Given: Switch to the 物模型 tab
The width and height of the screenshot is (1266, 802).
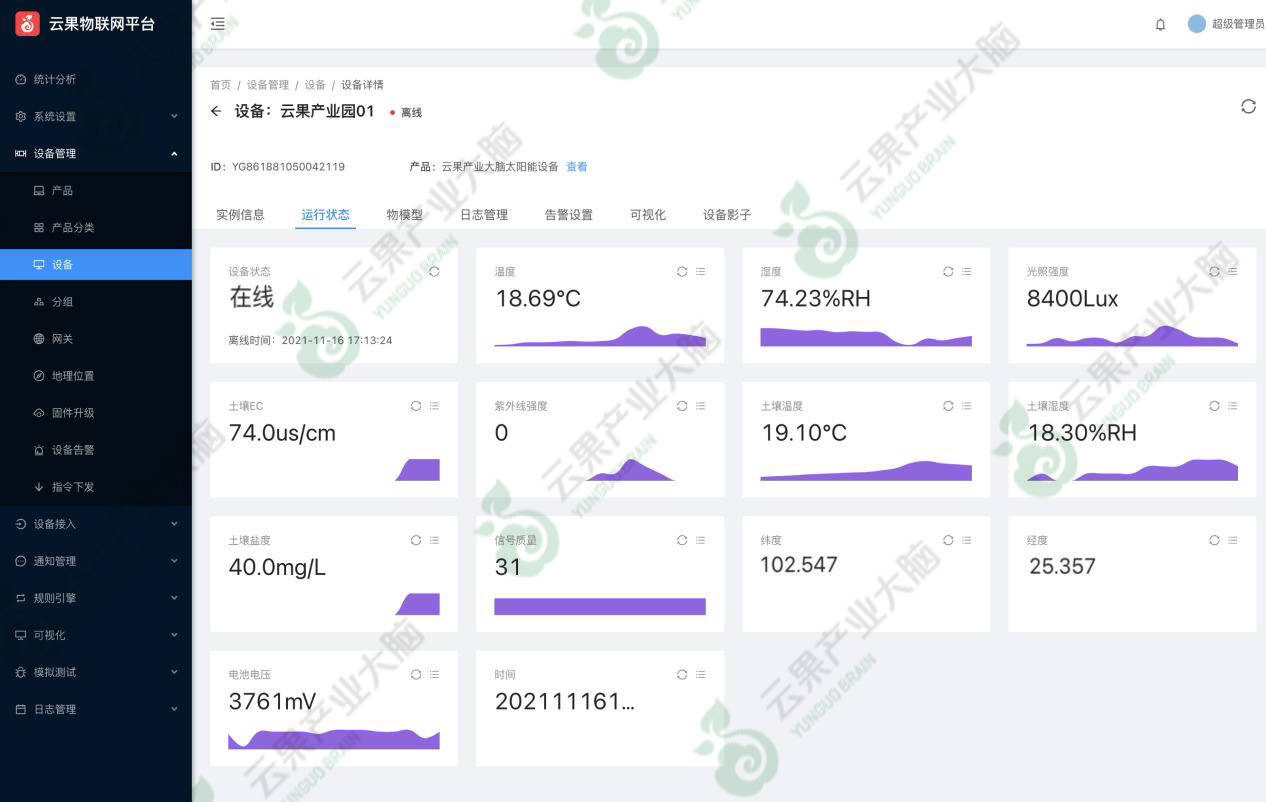Looking at the screenshot, I should click(405, 214).
